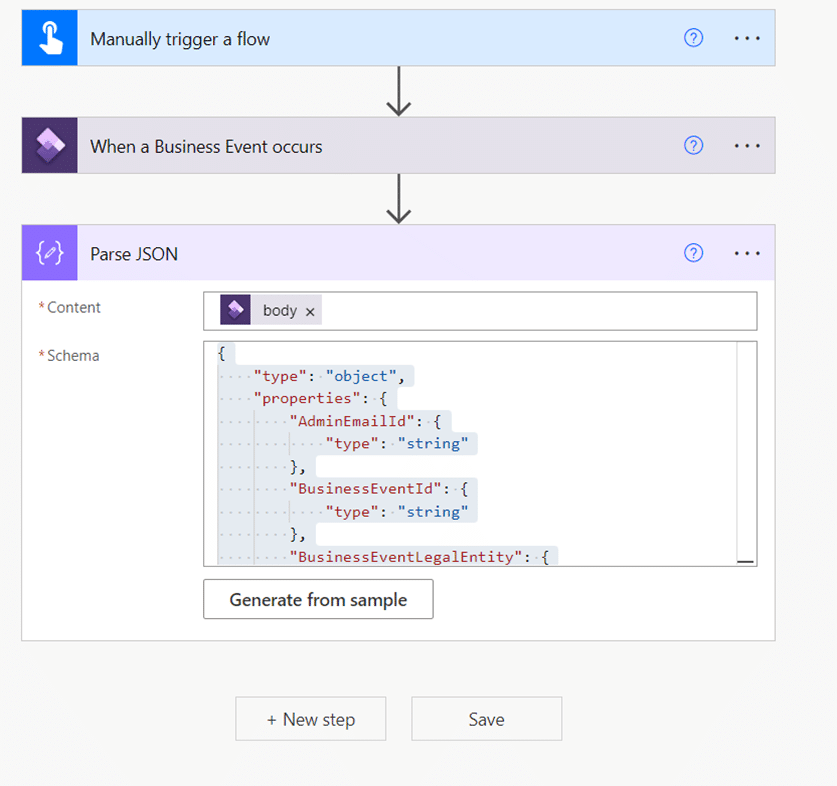Screen dimensions: 837x786
Task: Open help for When a Business Event occurs
Action: pyautogui.click(x=693, y=145)
